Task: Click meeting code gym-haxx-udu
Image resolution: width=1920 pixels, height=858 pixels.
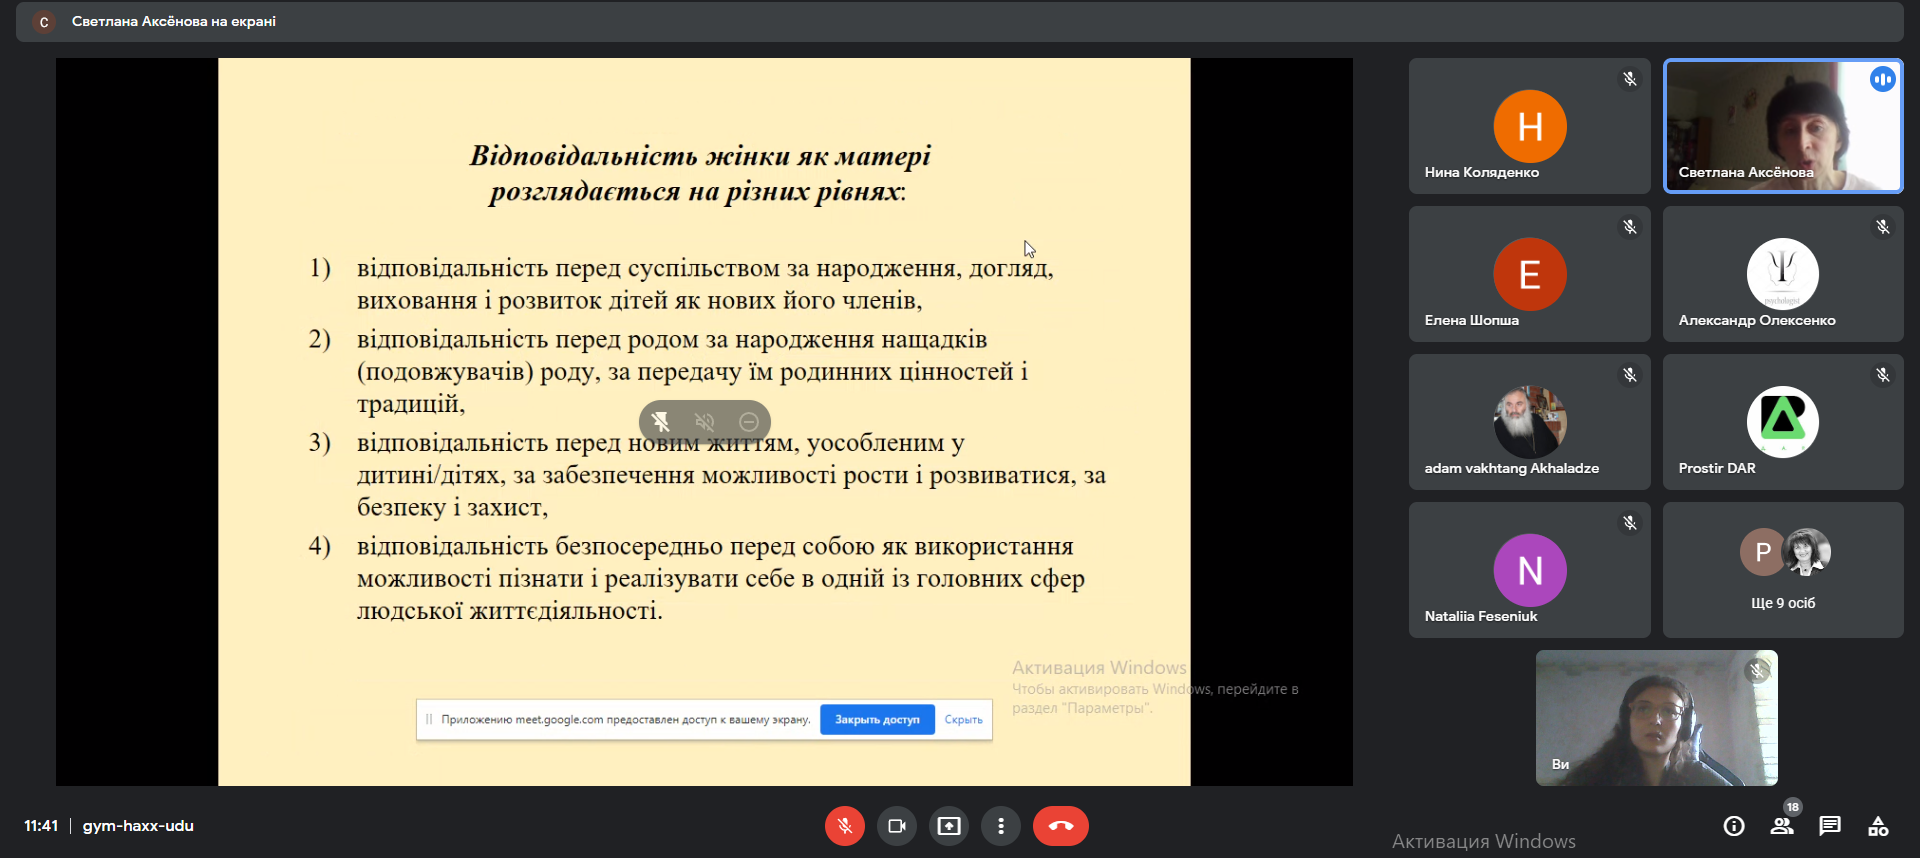Action: (x=138, y=826)
